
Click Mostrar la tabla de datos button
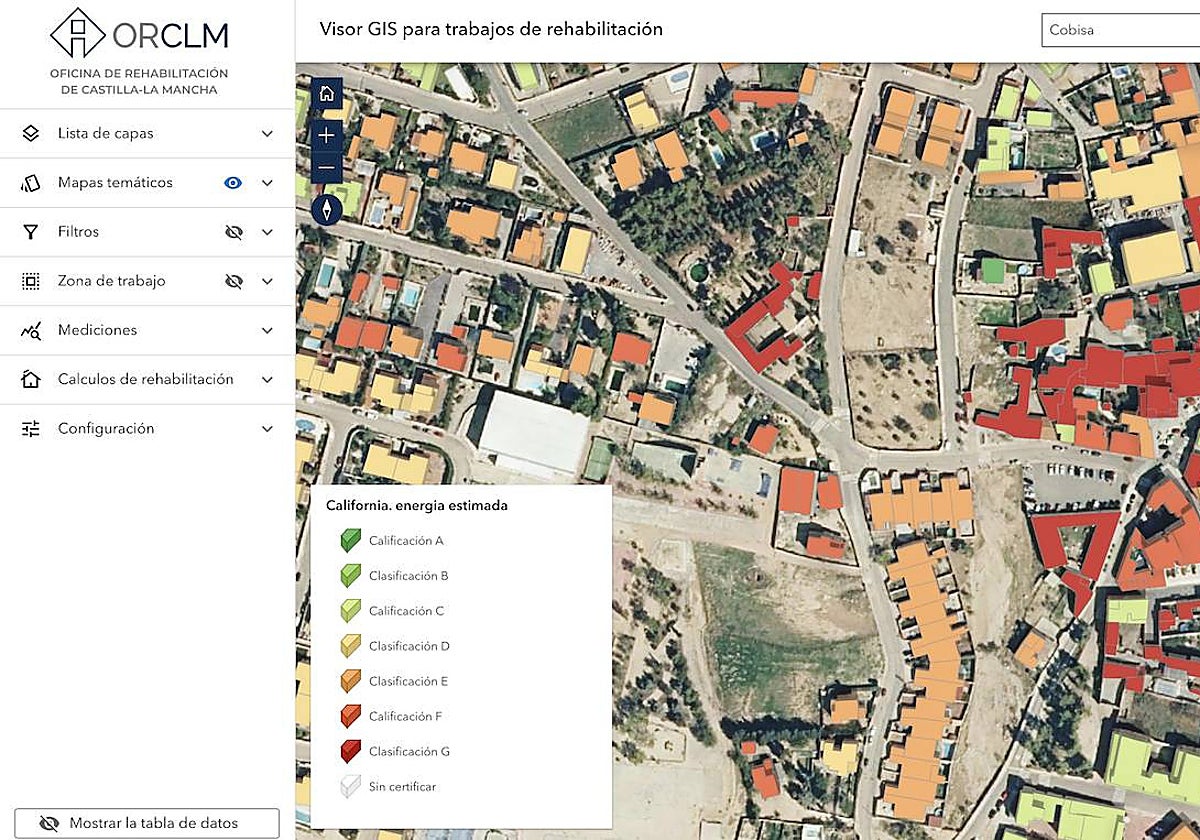(x=146, y=823)
